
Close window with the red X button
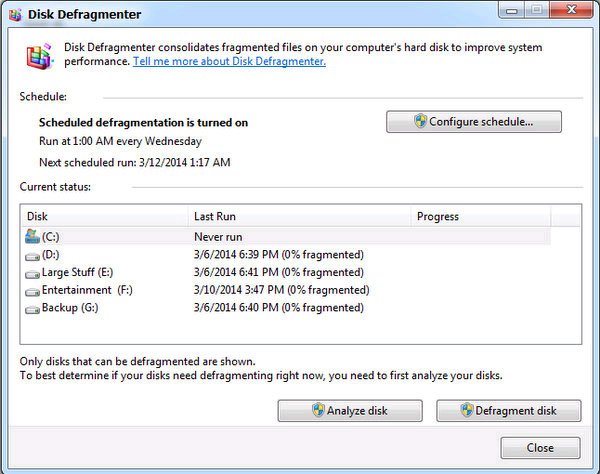(x=571, y=10)
